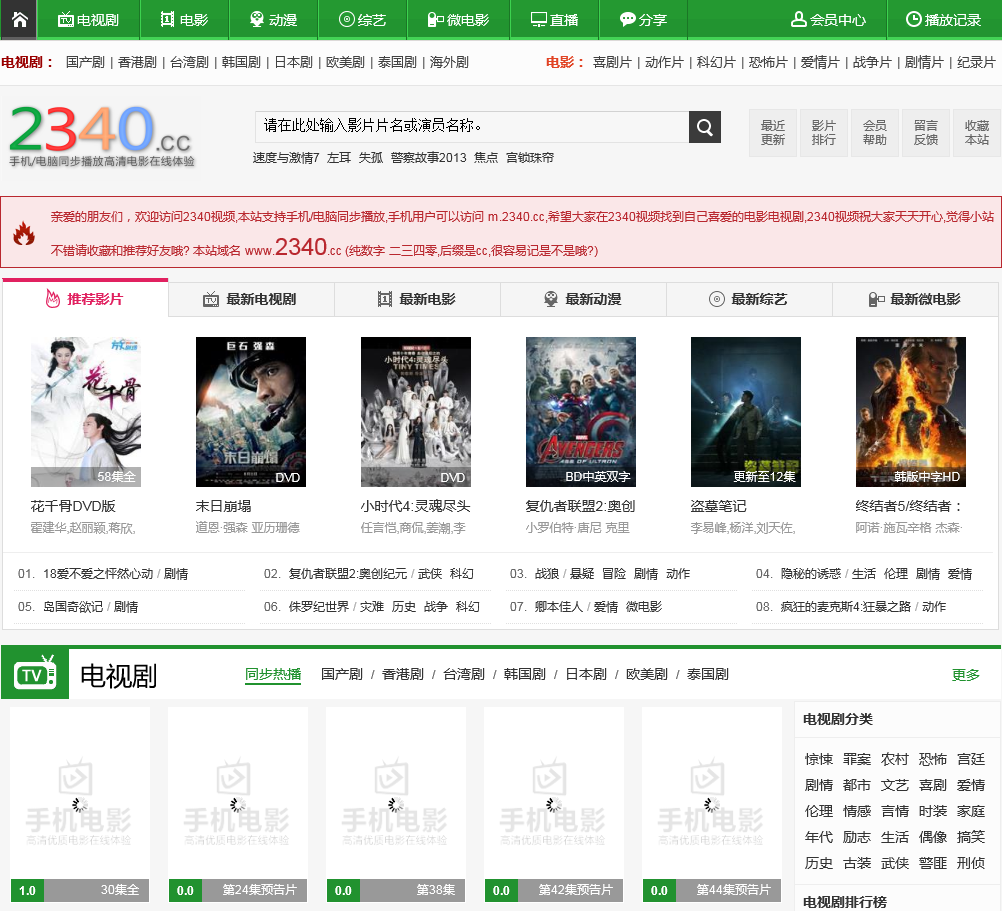Click actor names 霍建华,赵丽颖 under 花千骨
This screenshot has width=1002, height=911.
click(x=82, y=528)
